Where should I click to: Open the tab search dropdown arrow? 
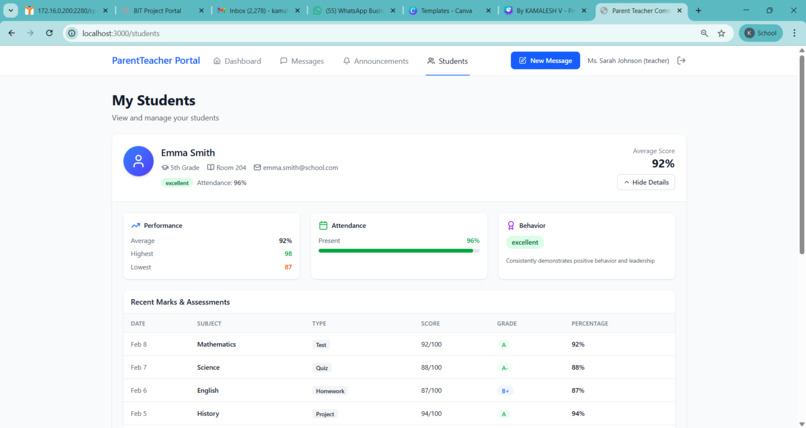click(10, 10)
